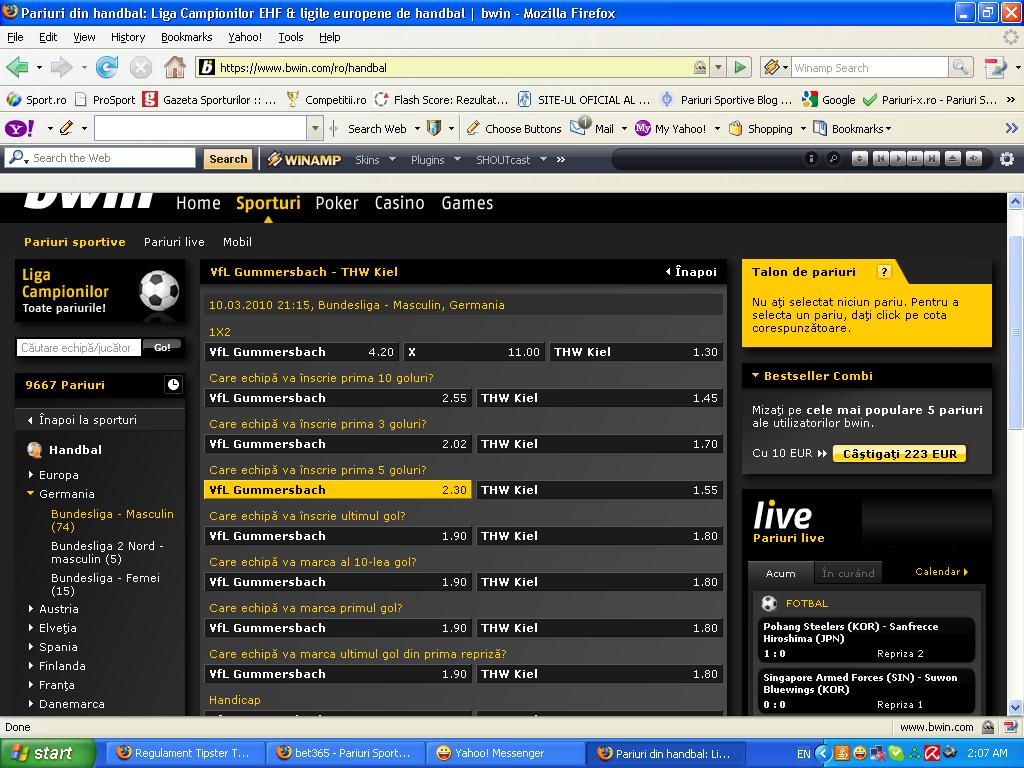Image resolution: width=1024 pixels, height=768 pixels.
Task: Open the Winamp Plugins dropdown
Action: tap(436, 159)
